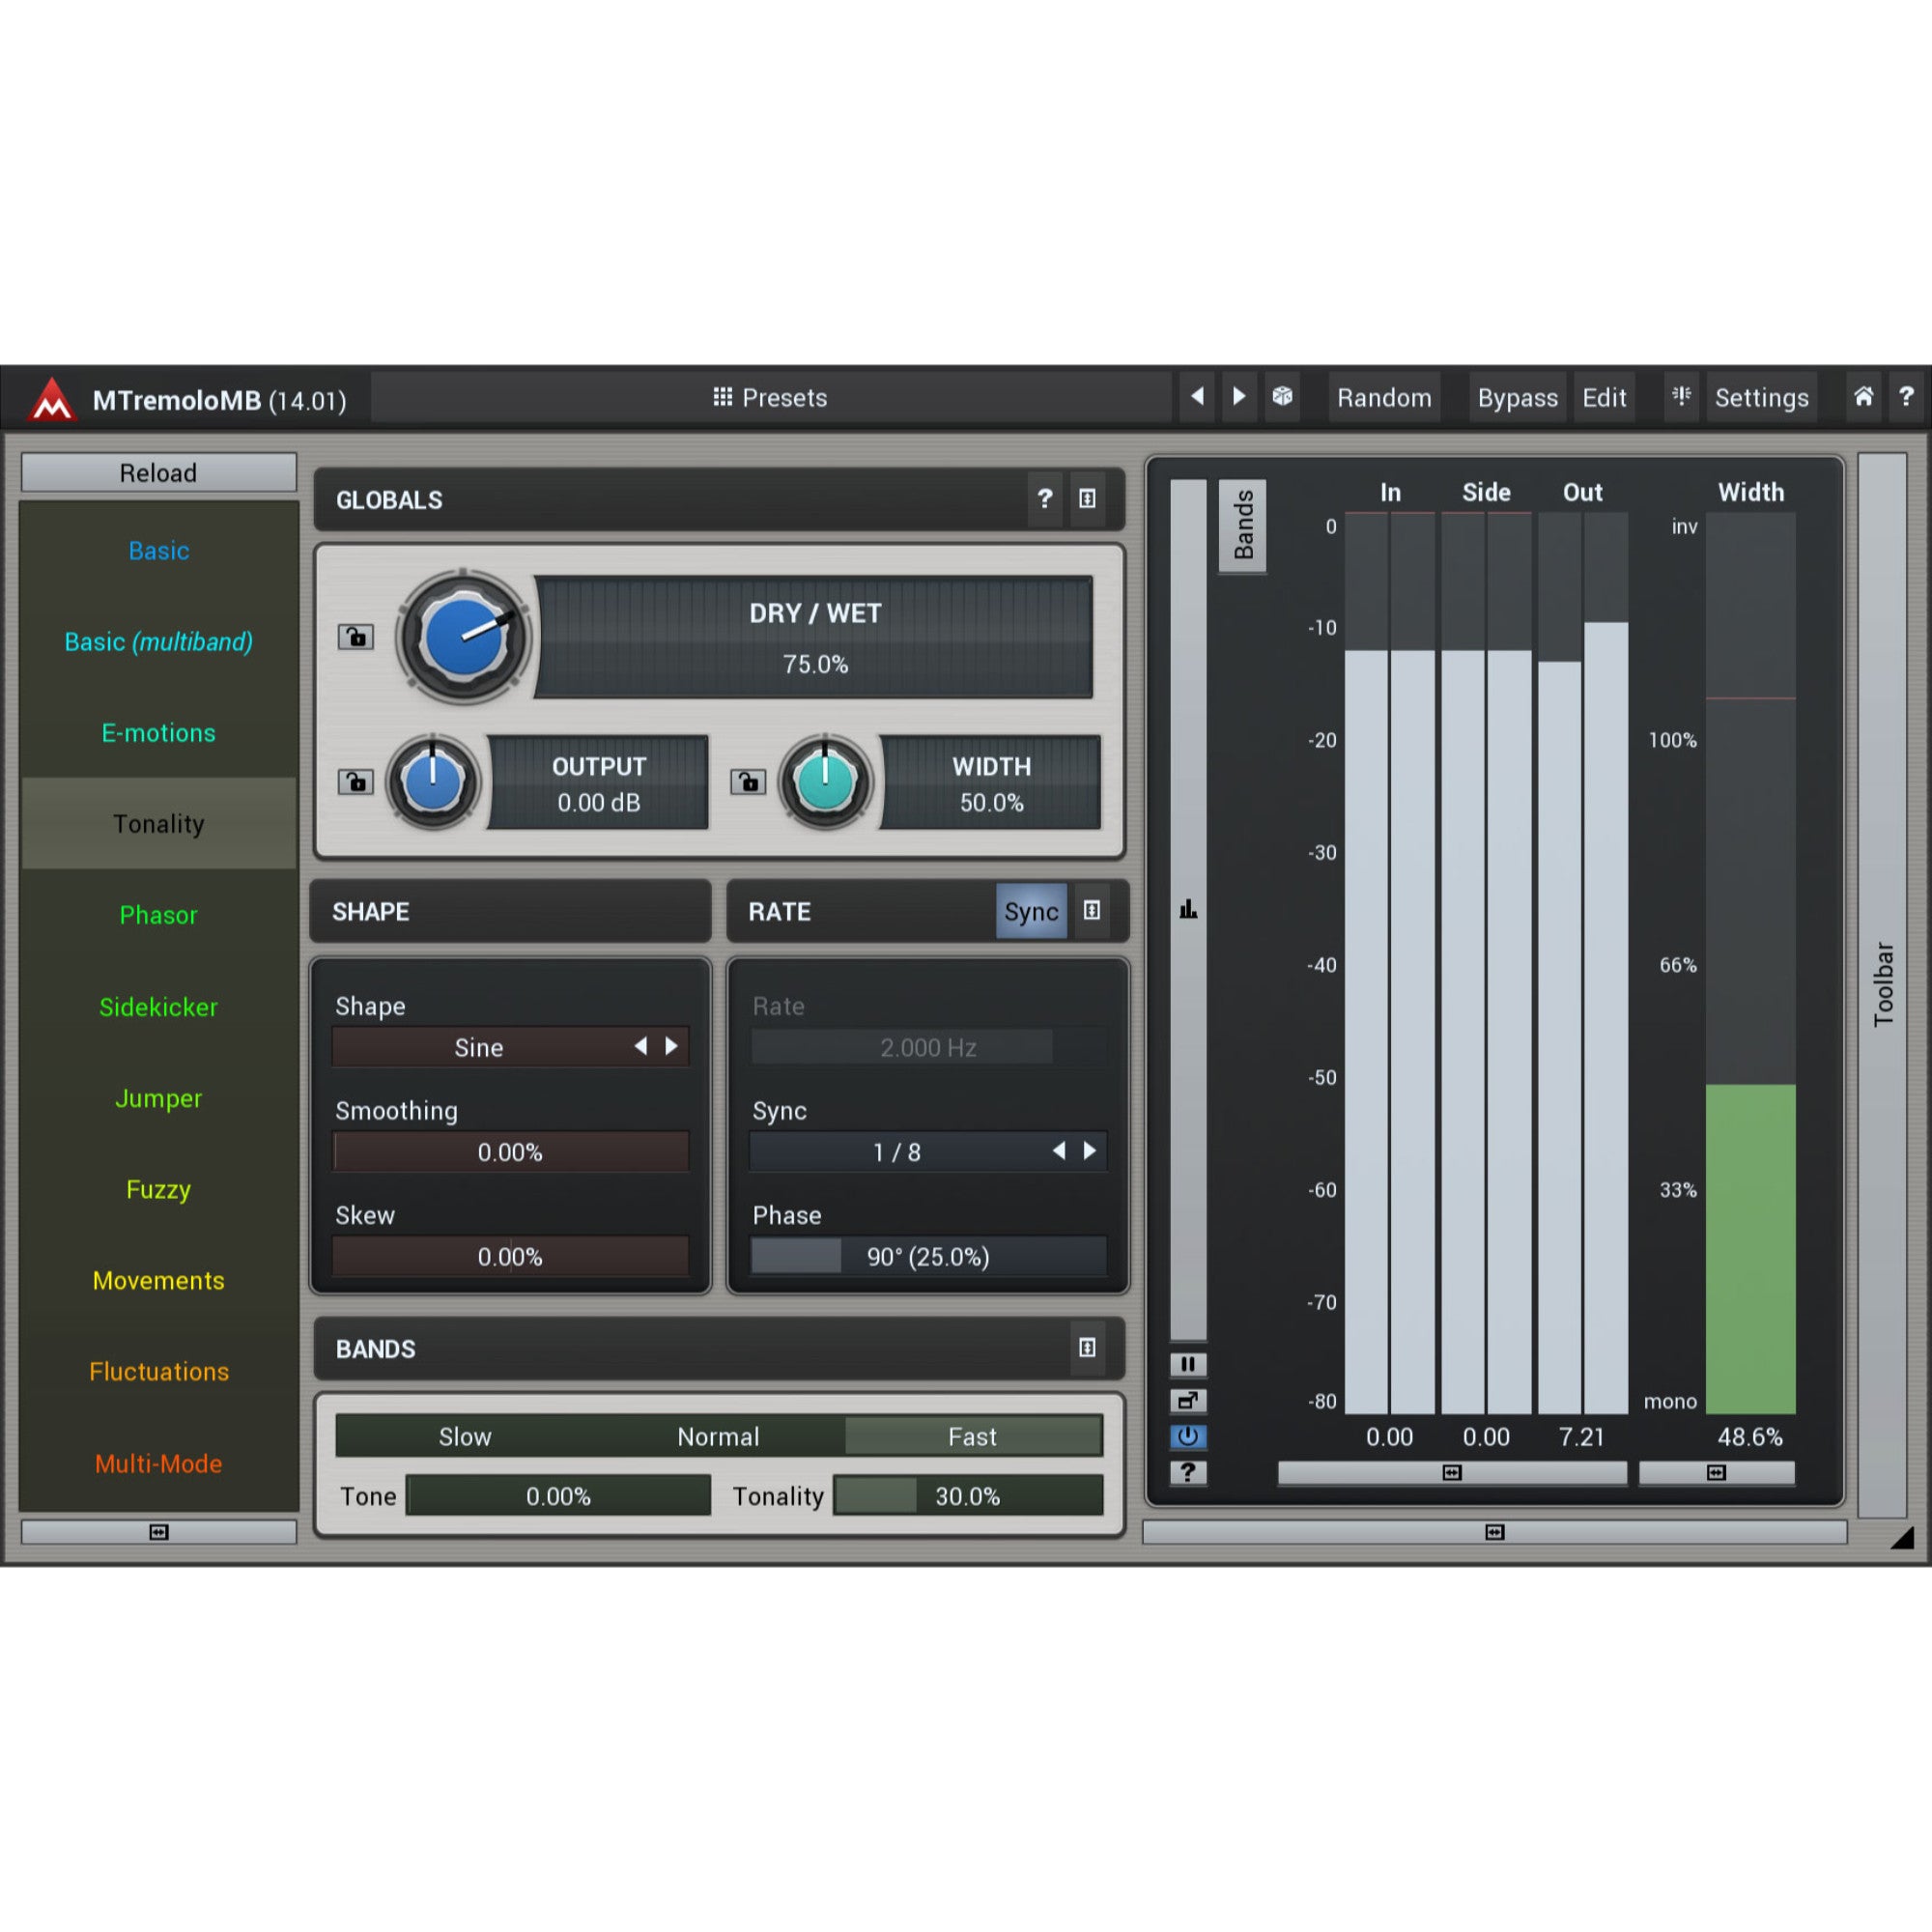Select the Sidekicker tab
Viewport: 1932px width, 1932px height.
click(x=159, y=1006)
